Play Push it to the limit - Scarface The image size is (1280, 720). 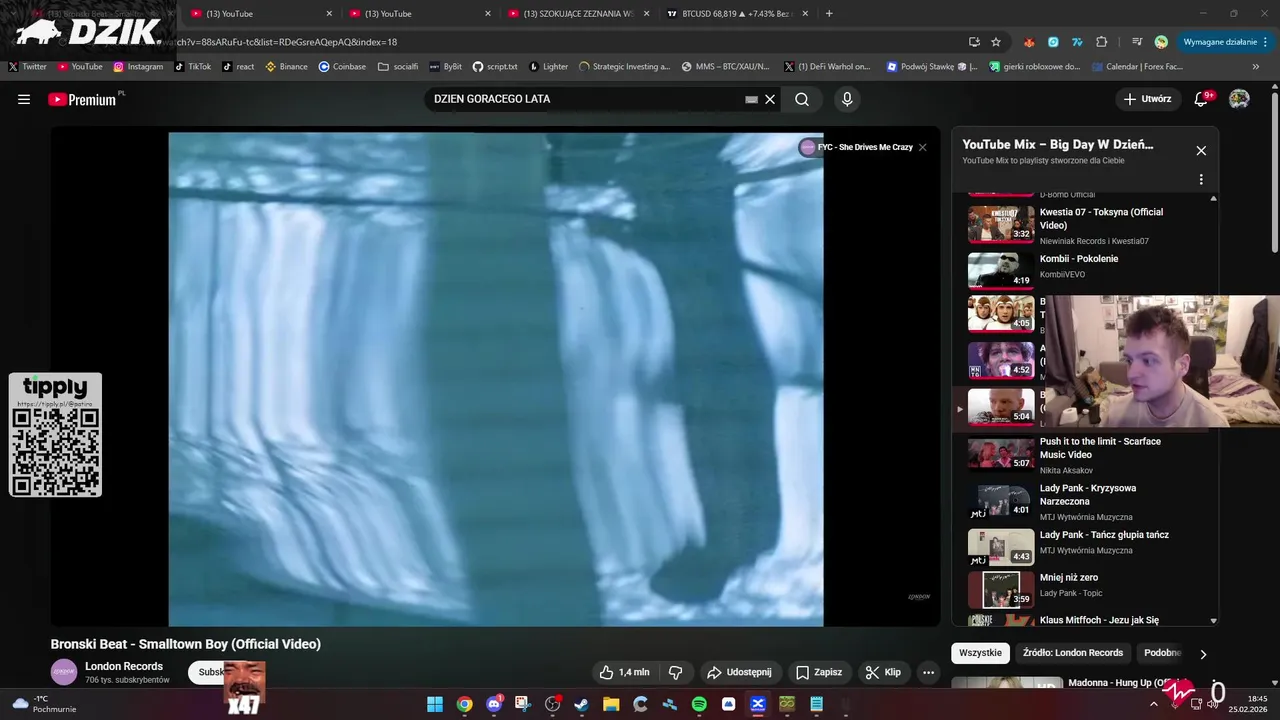[1084, 454]
